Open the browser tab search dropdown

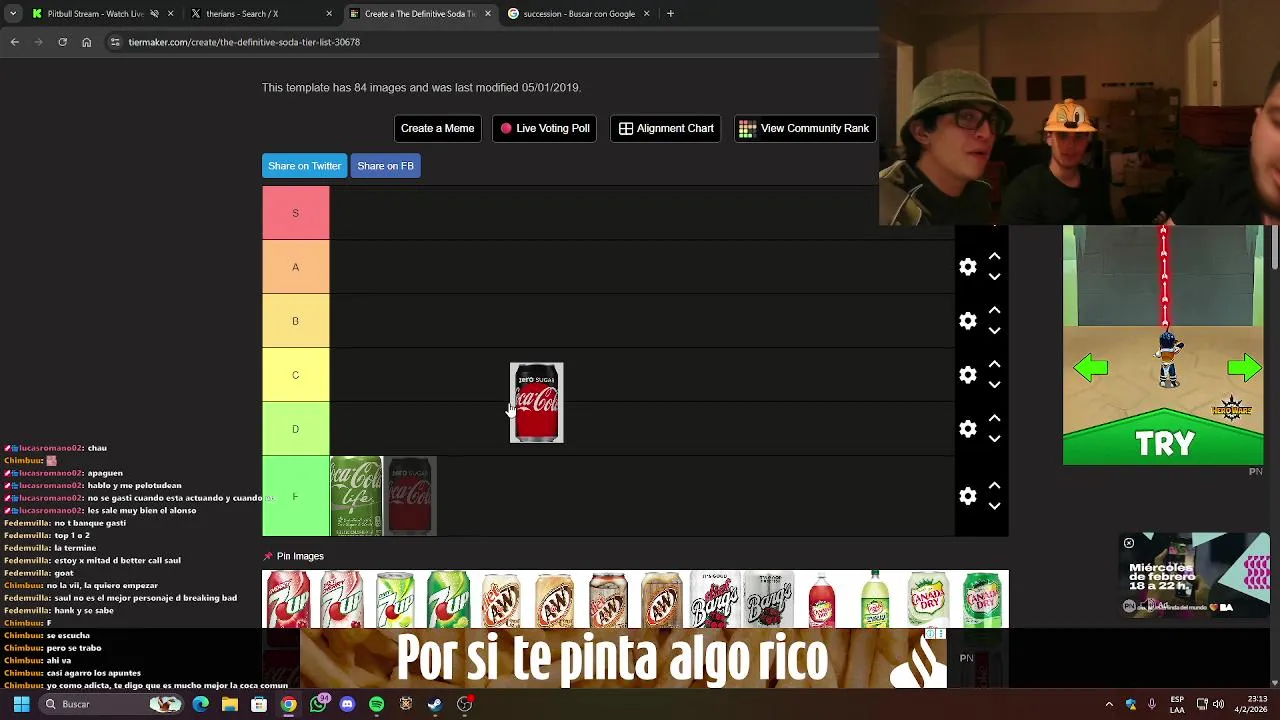12,14
